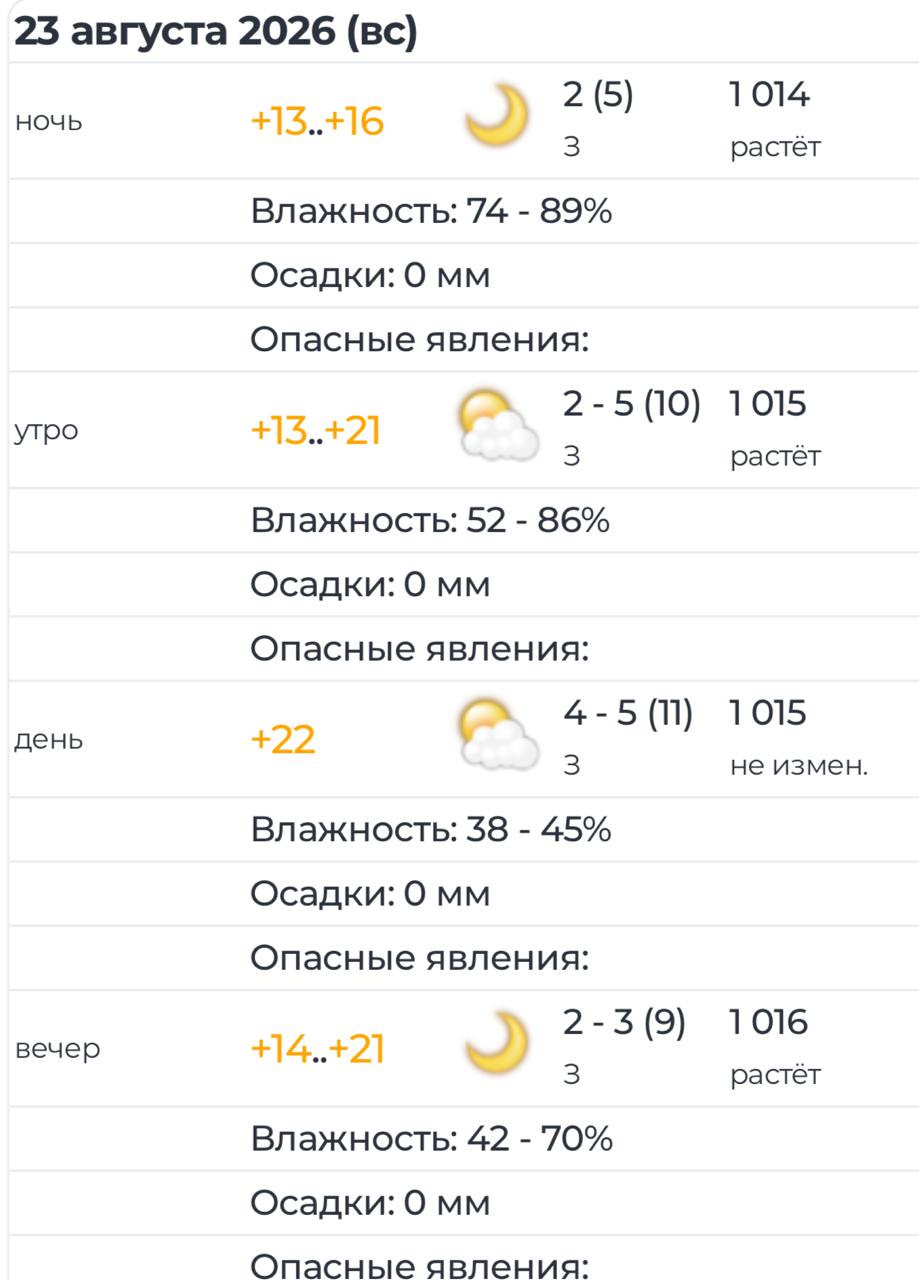The width and height of the screenshot is (919, 1280).
Task: Select the 23 августа 2026 (вс) heading
Action: [x=214, y=33]
